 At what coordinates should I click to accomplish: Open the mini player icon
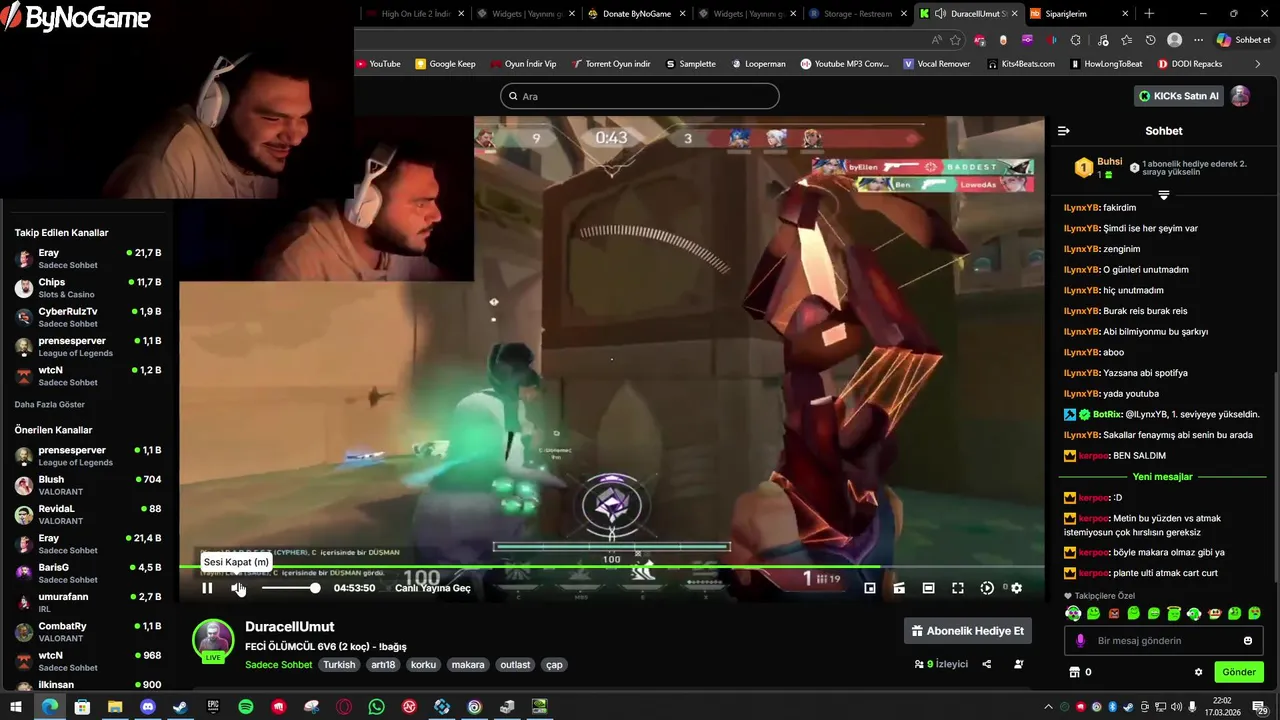[870, 588]
